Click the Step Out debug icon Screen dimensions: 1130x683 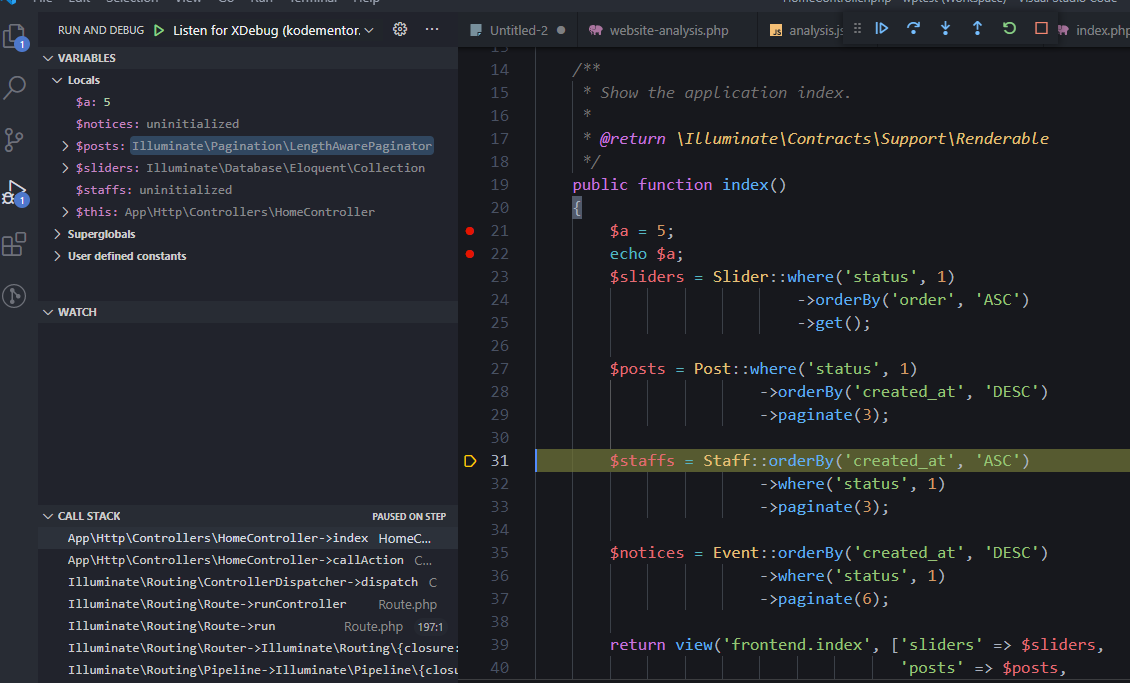(x=977, y=29)
